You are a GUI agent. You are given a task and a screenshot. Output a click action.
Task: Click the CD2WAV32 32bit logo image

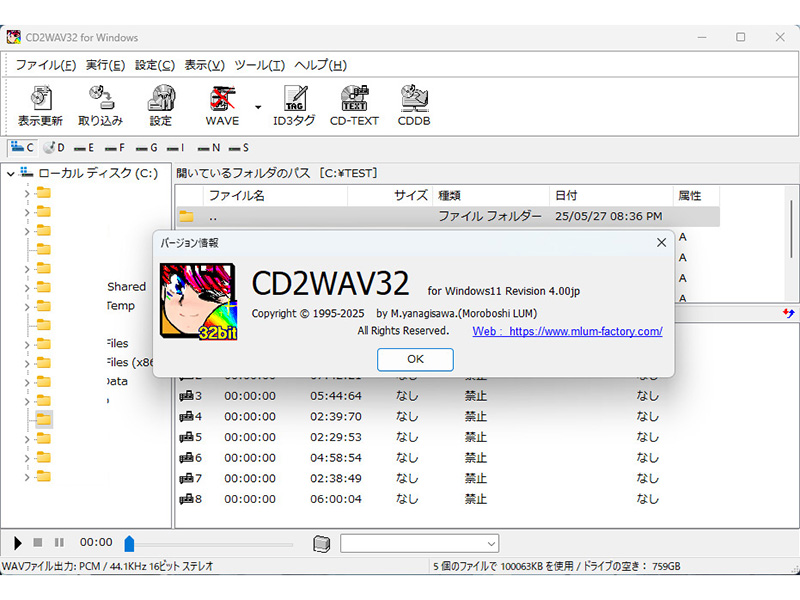pos(198,302)
